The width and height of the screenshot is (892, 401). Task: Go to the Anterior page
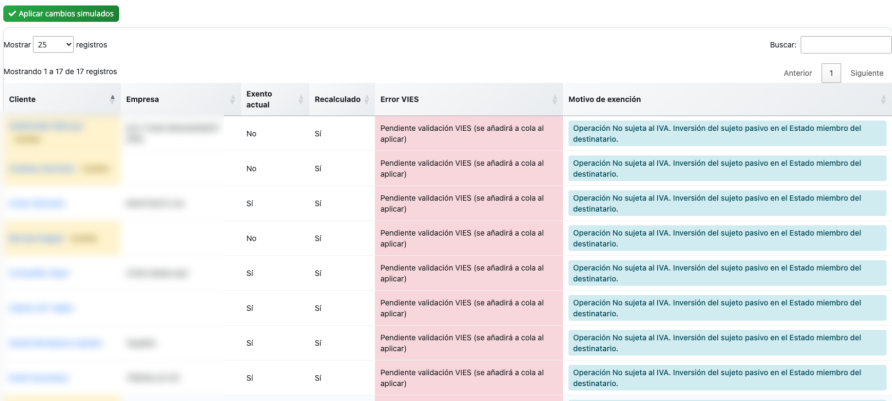[x=797, y=73]
